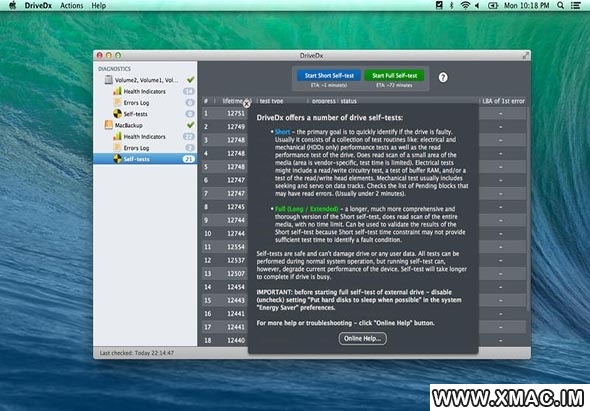Image resolution: width=590 pixels, height=411 pixels.
Task: Select self-test row 18 with lifetime 12440
Action: [x=364, y=340]
